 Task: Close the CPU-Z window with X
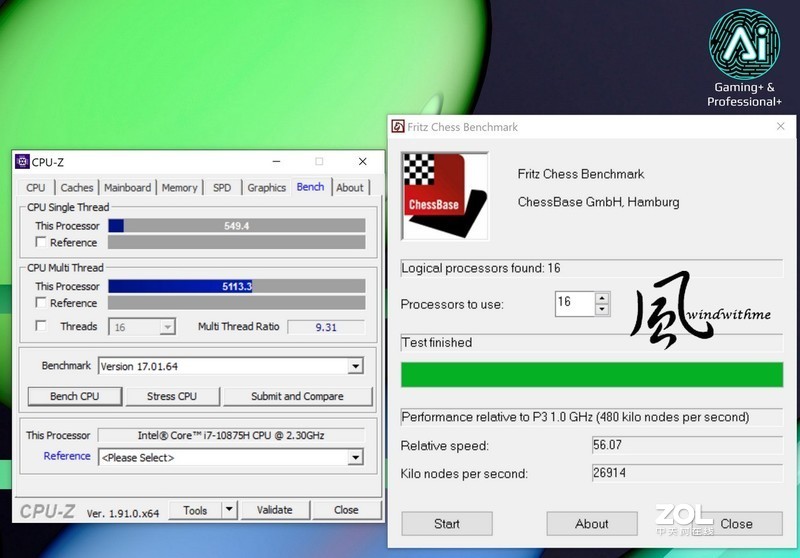click(x=363, y=162)
